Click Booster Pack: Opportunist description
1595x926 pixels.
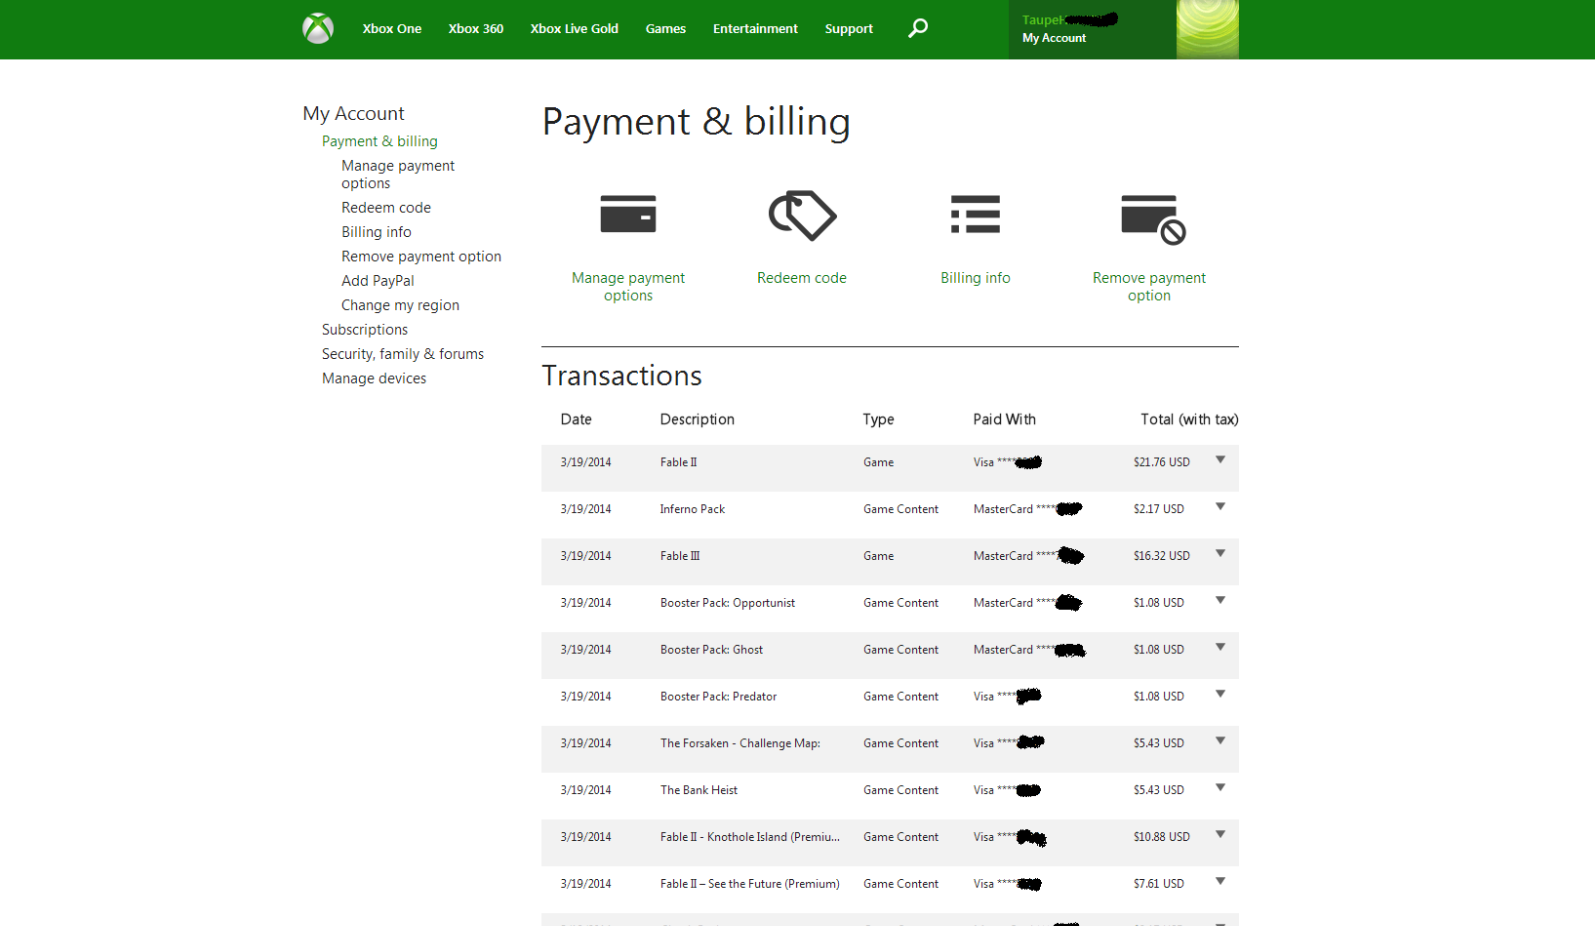727,603
